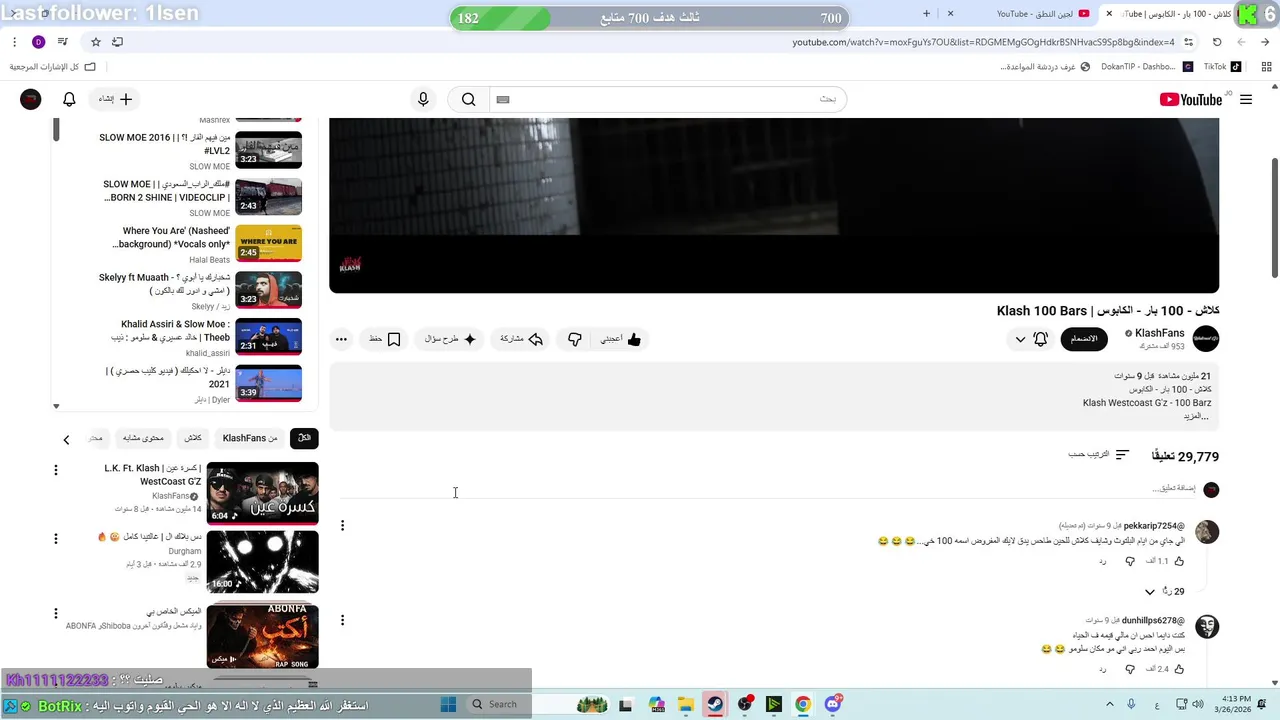Show hidden system tray icons
Screen dimensions: 1280x720
tap(1108, 704)
